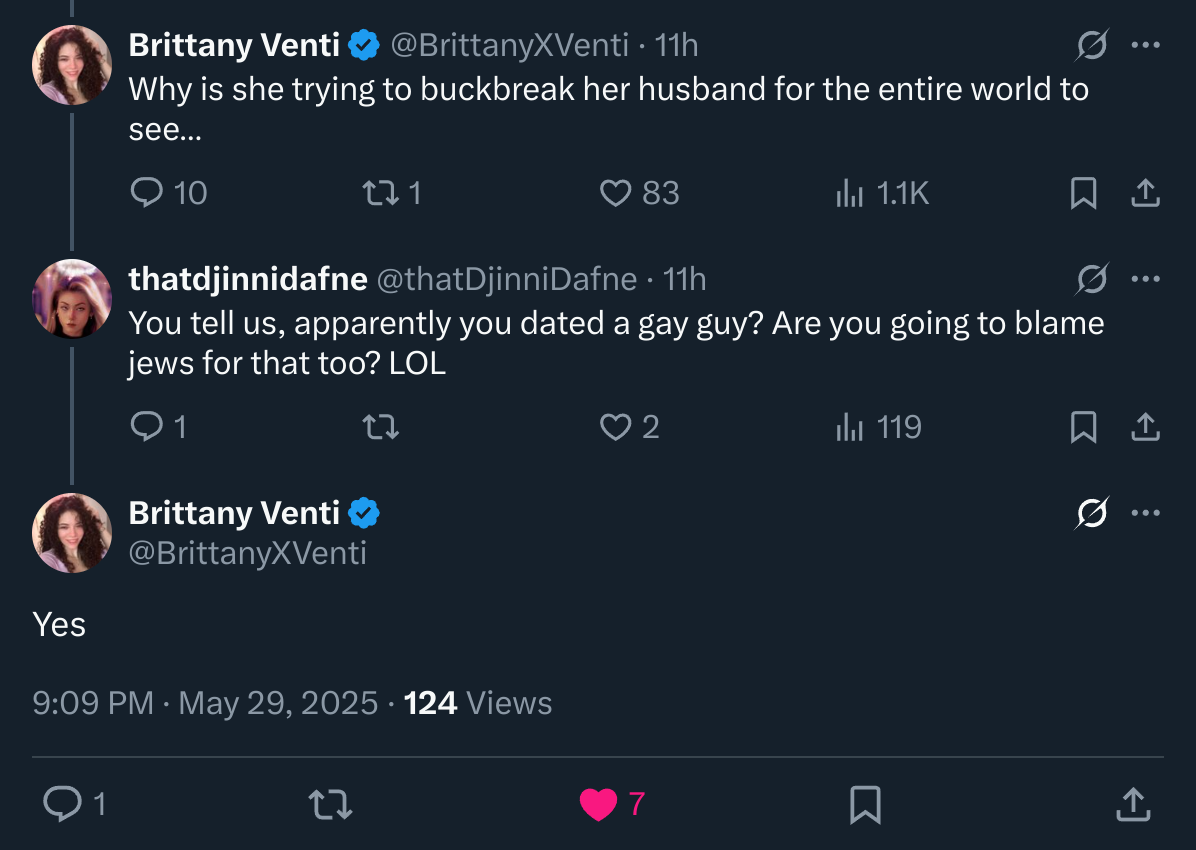Like thatdjinnidafne's reply

(615, 428)
